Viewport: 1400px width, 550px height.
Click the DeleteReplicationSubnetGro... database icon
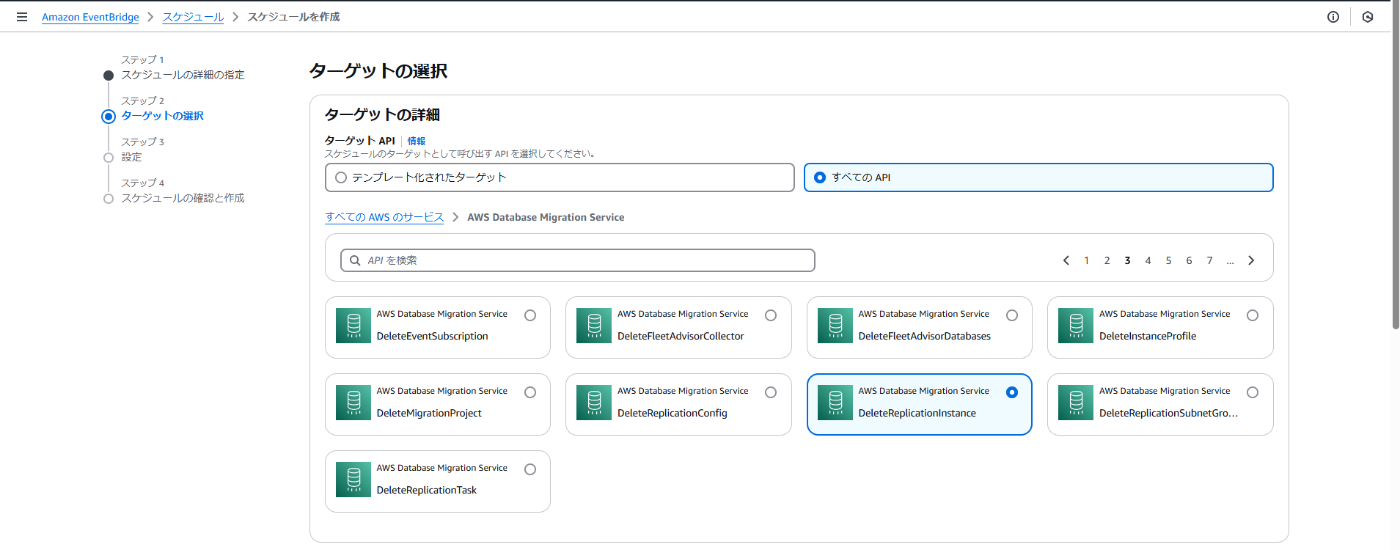(1076, 403)
